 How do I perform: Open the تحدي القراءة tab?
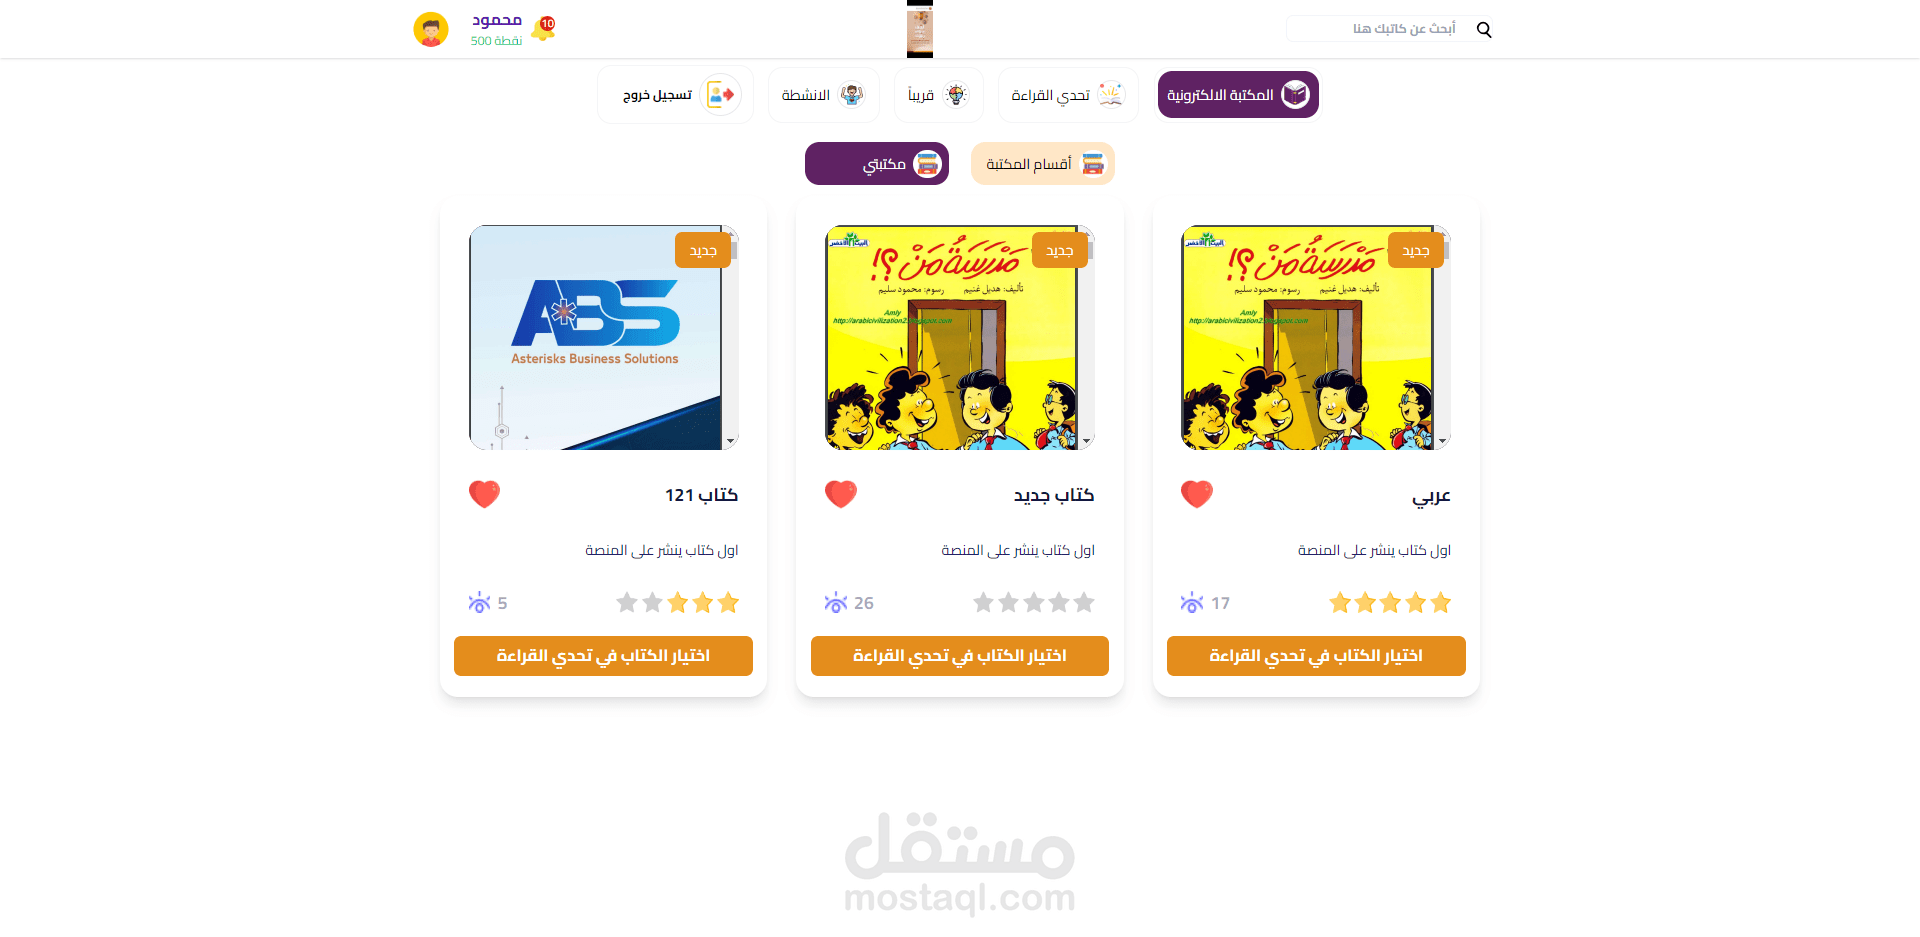[1068, 95]
